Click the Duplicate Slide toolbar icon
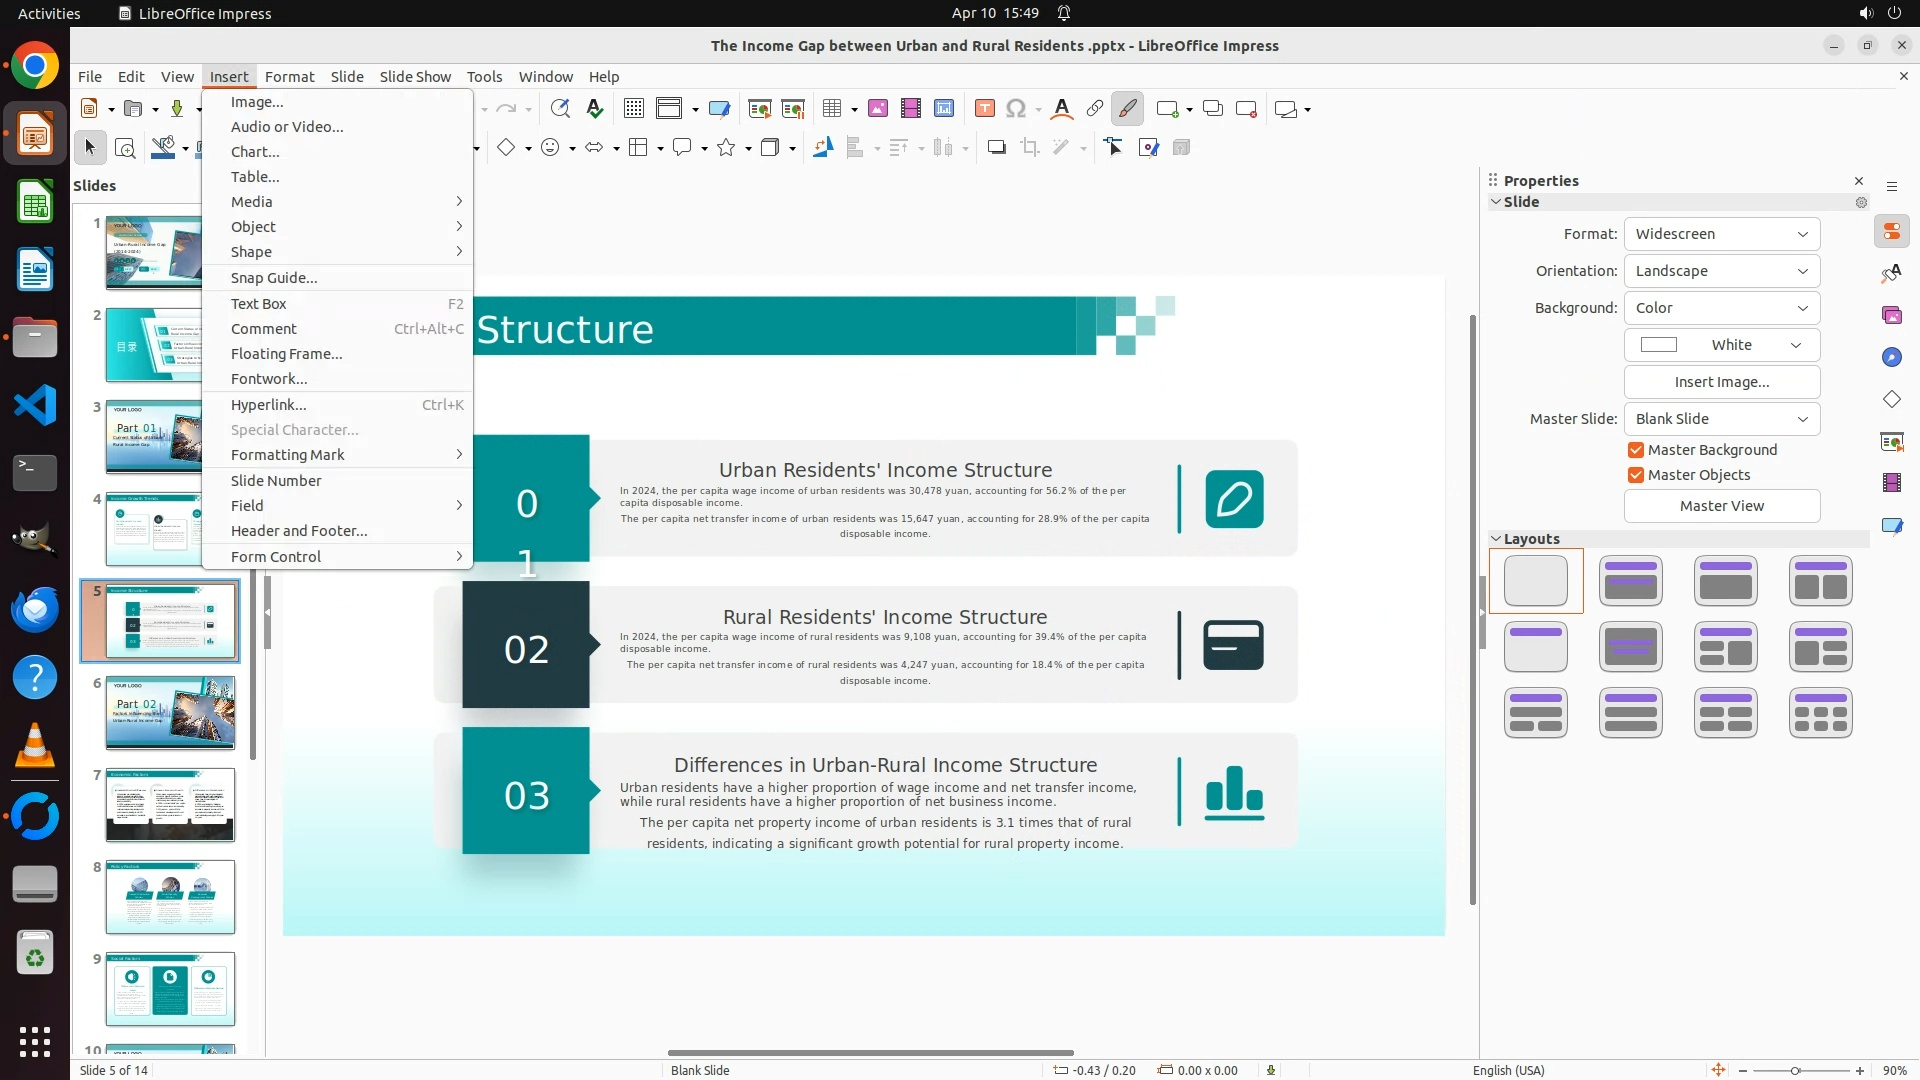Image resolution: width=1920 pixels, height=1080 pixels. 1212,109
